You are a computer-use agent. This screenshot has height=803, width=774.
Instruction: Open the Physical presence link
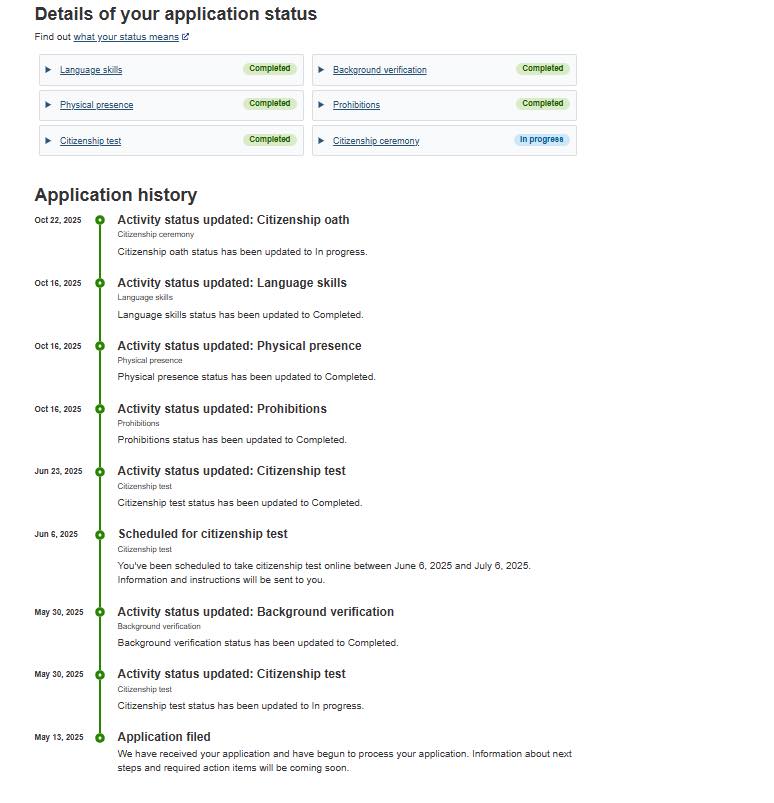click(96, 105)
